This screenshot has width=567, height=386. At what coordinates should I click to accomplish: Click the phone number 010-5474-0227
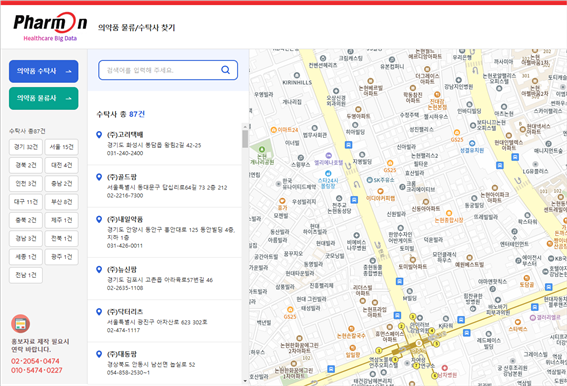[37, 370]
